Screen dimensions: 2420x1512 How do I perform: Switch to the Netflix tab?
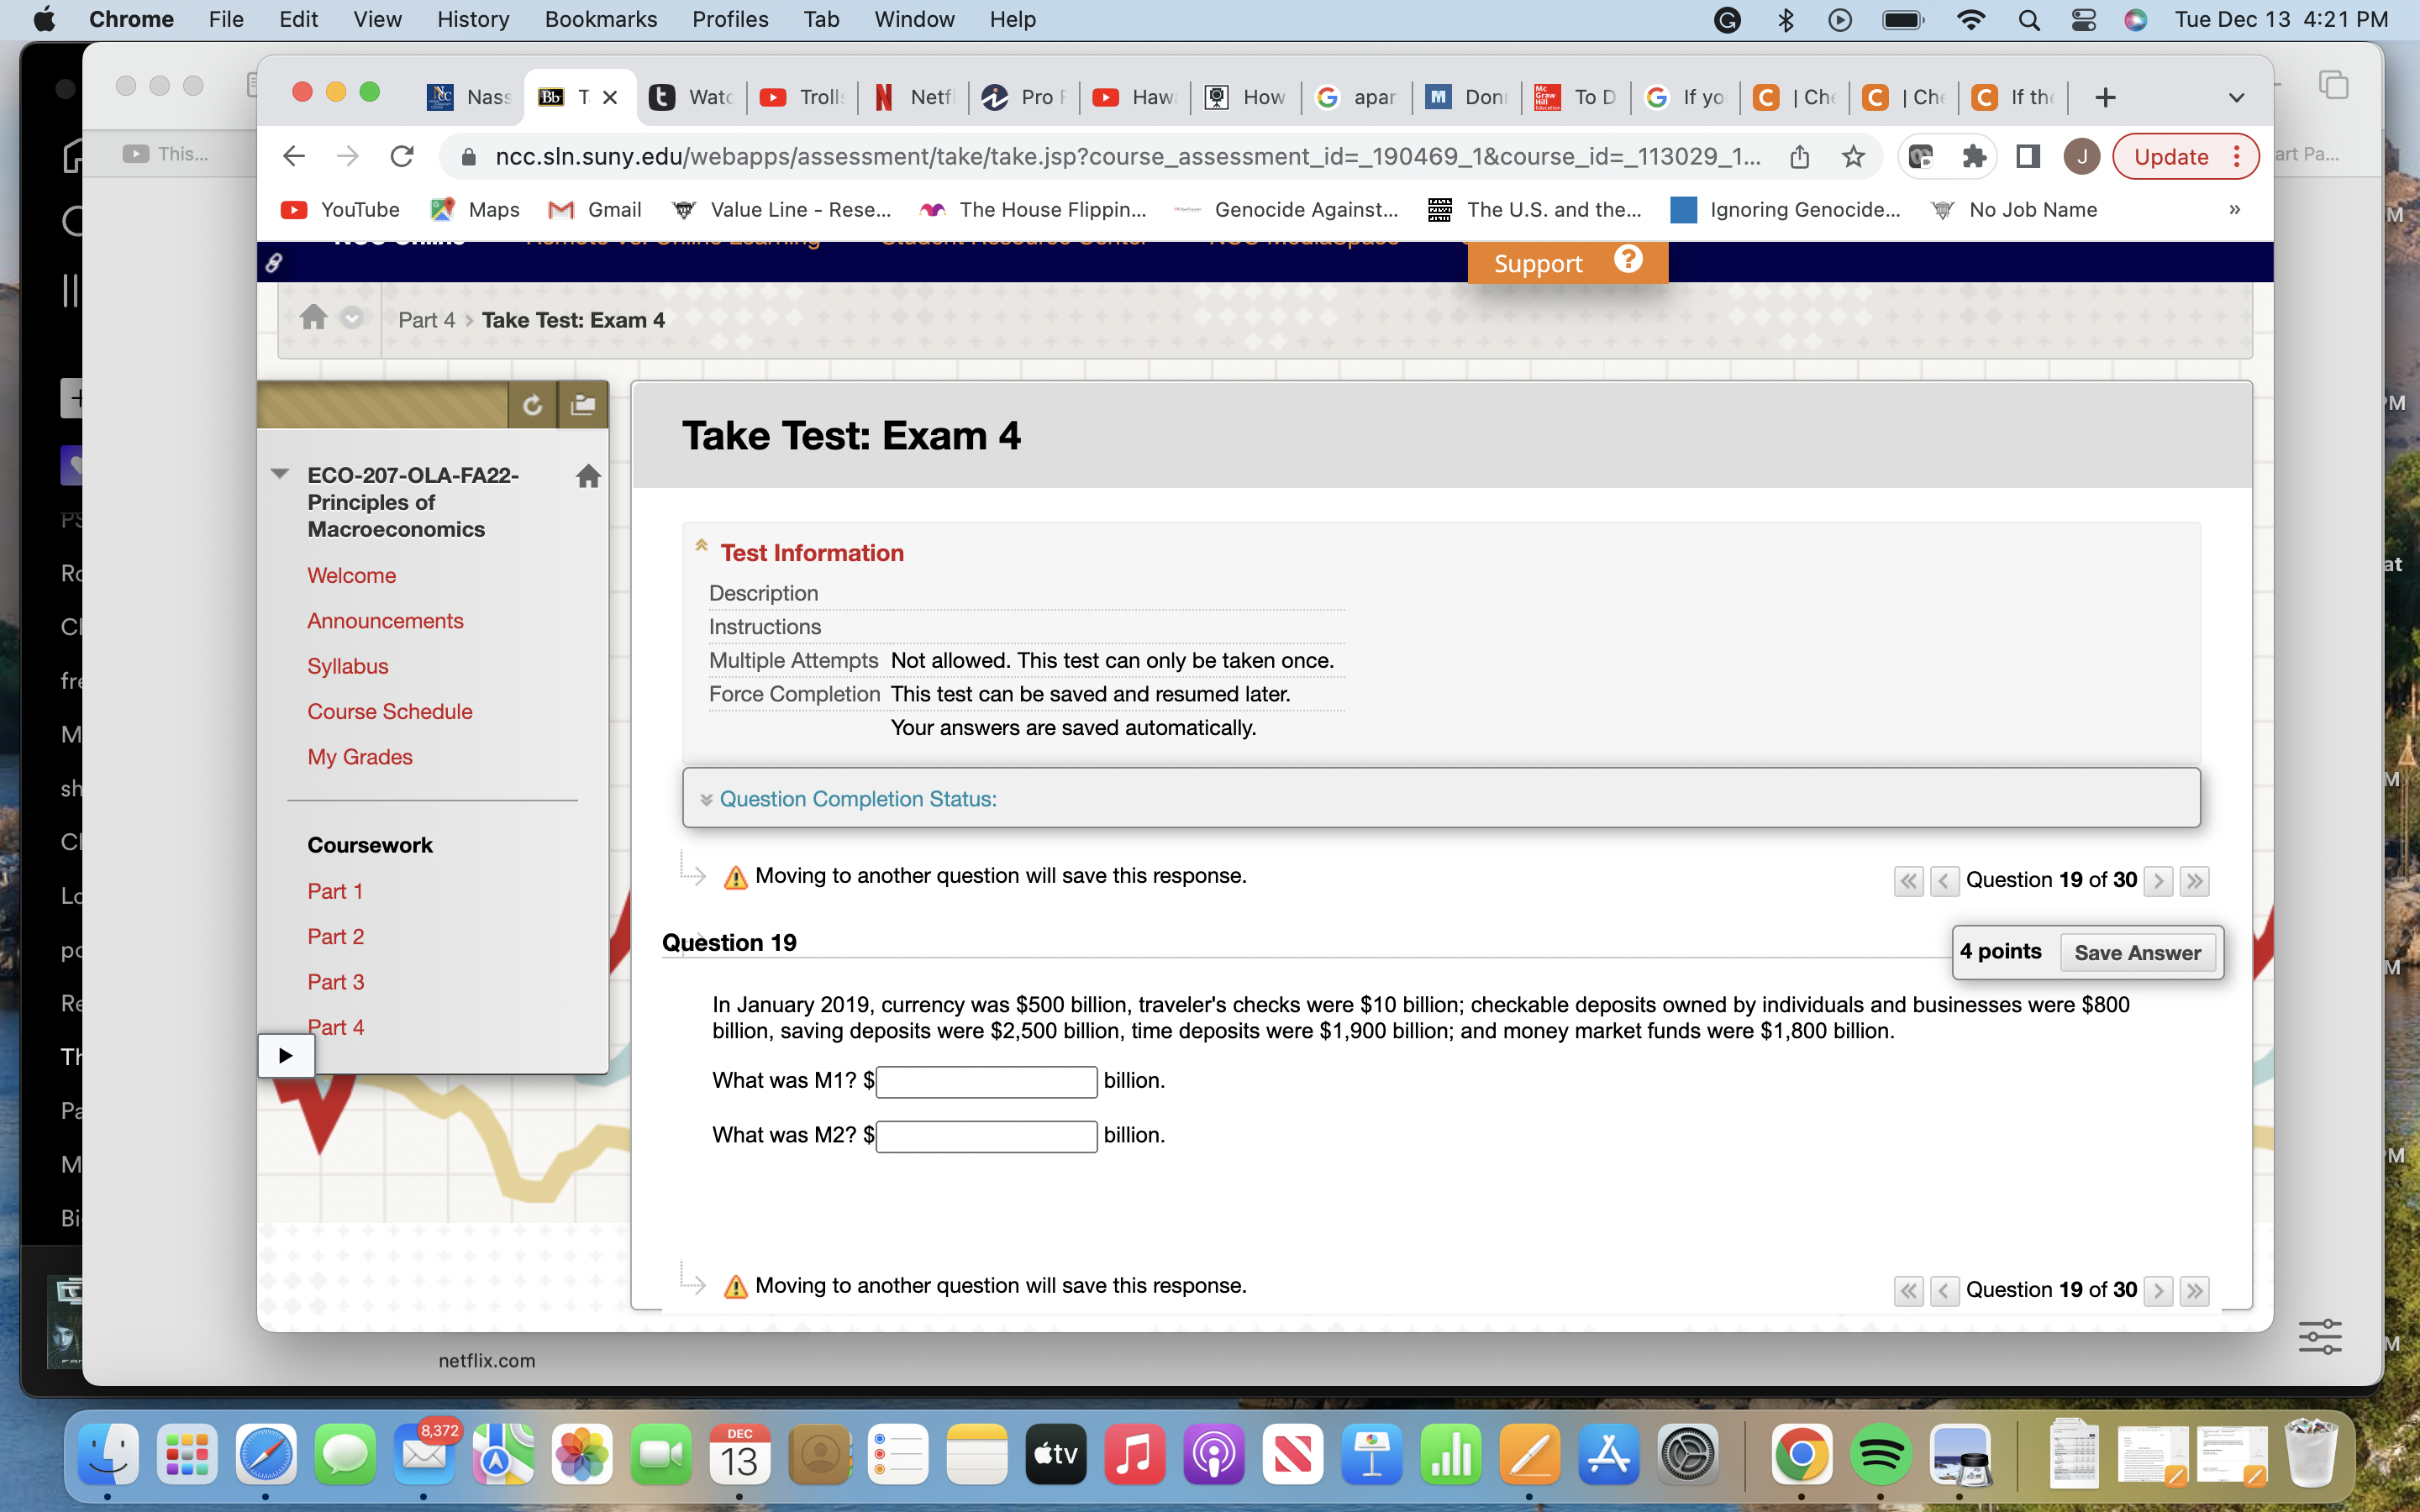tap(914, 97)
